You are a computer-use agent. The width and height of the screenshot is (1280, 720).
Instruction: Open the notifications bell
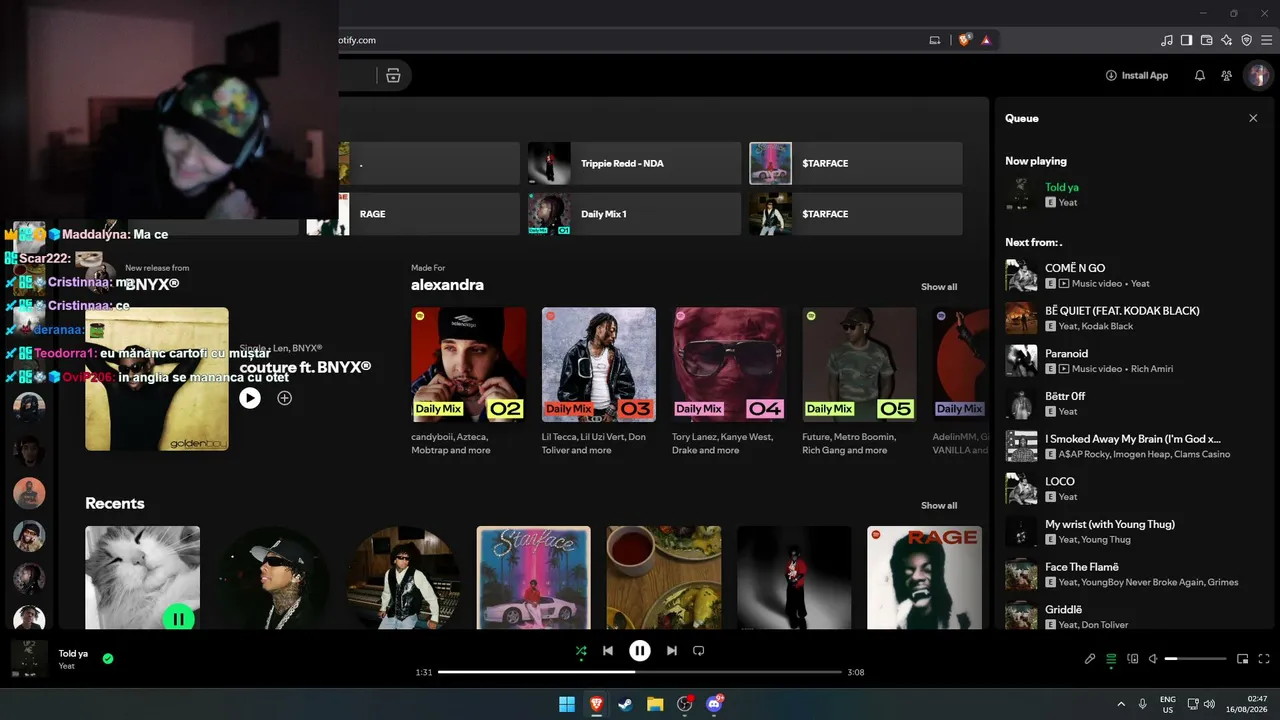pyautogui.click(x=1200, y=76)
